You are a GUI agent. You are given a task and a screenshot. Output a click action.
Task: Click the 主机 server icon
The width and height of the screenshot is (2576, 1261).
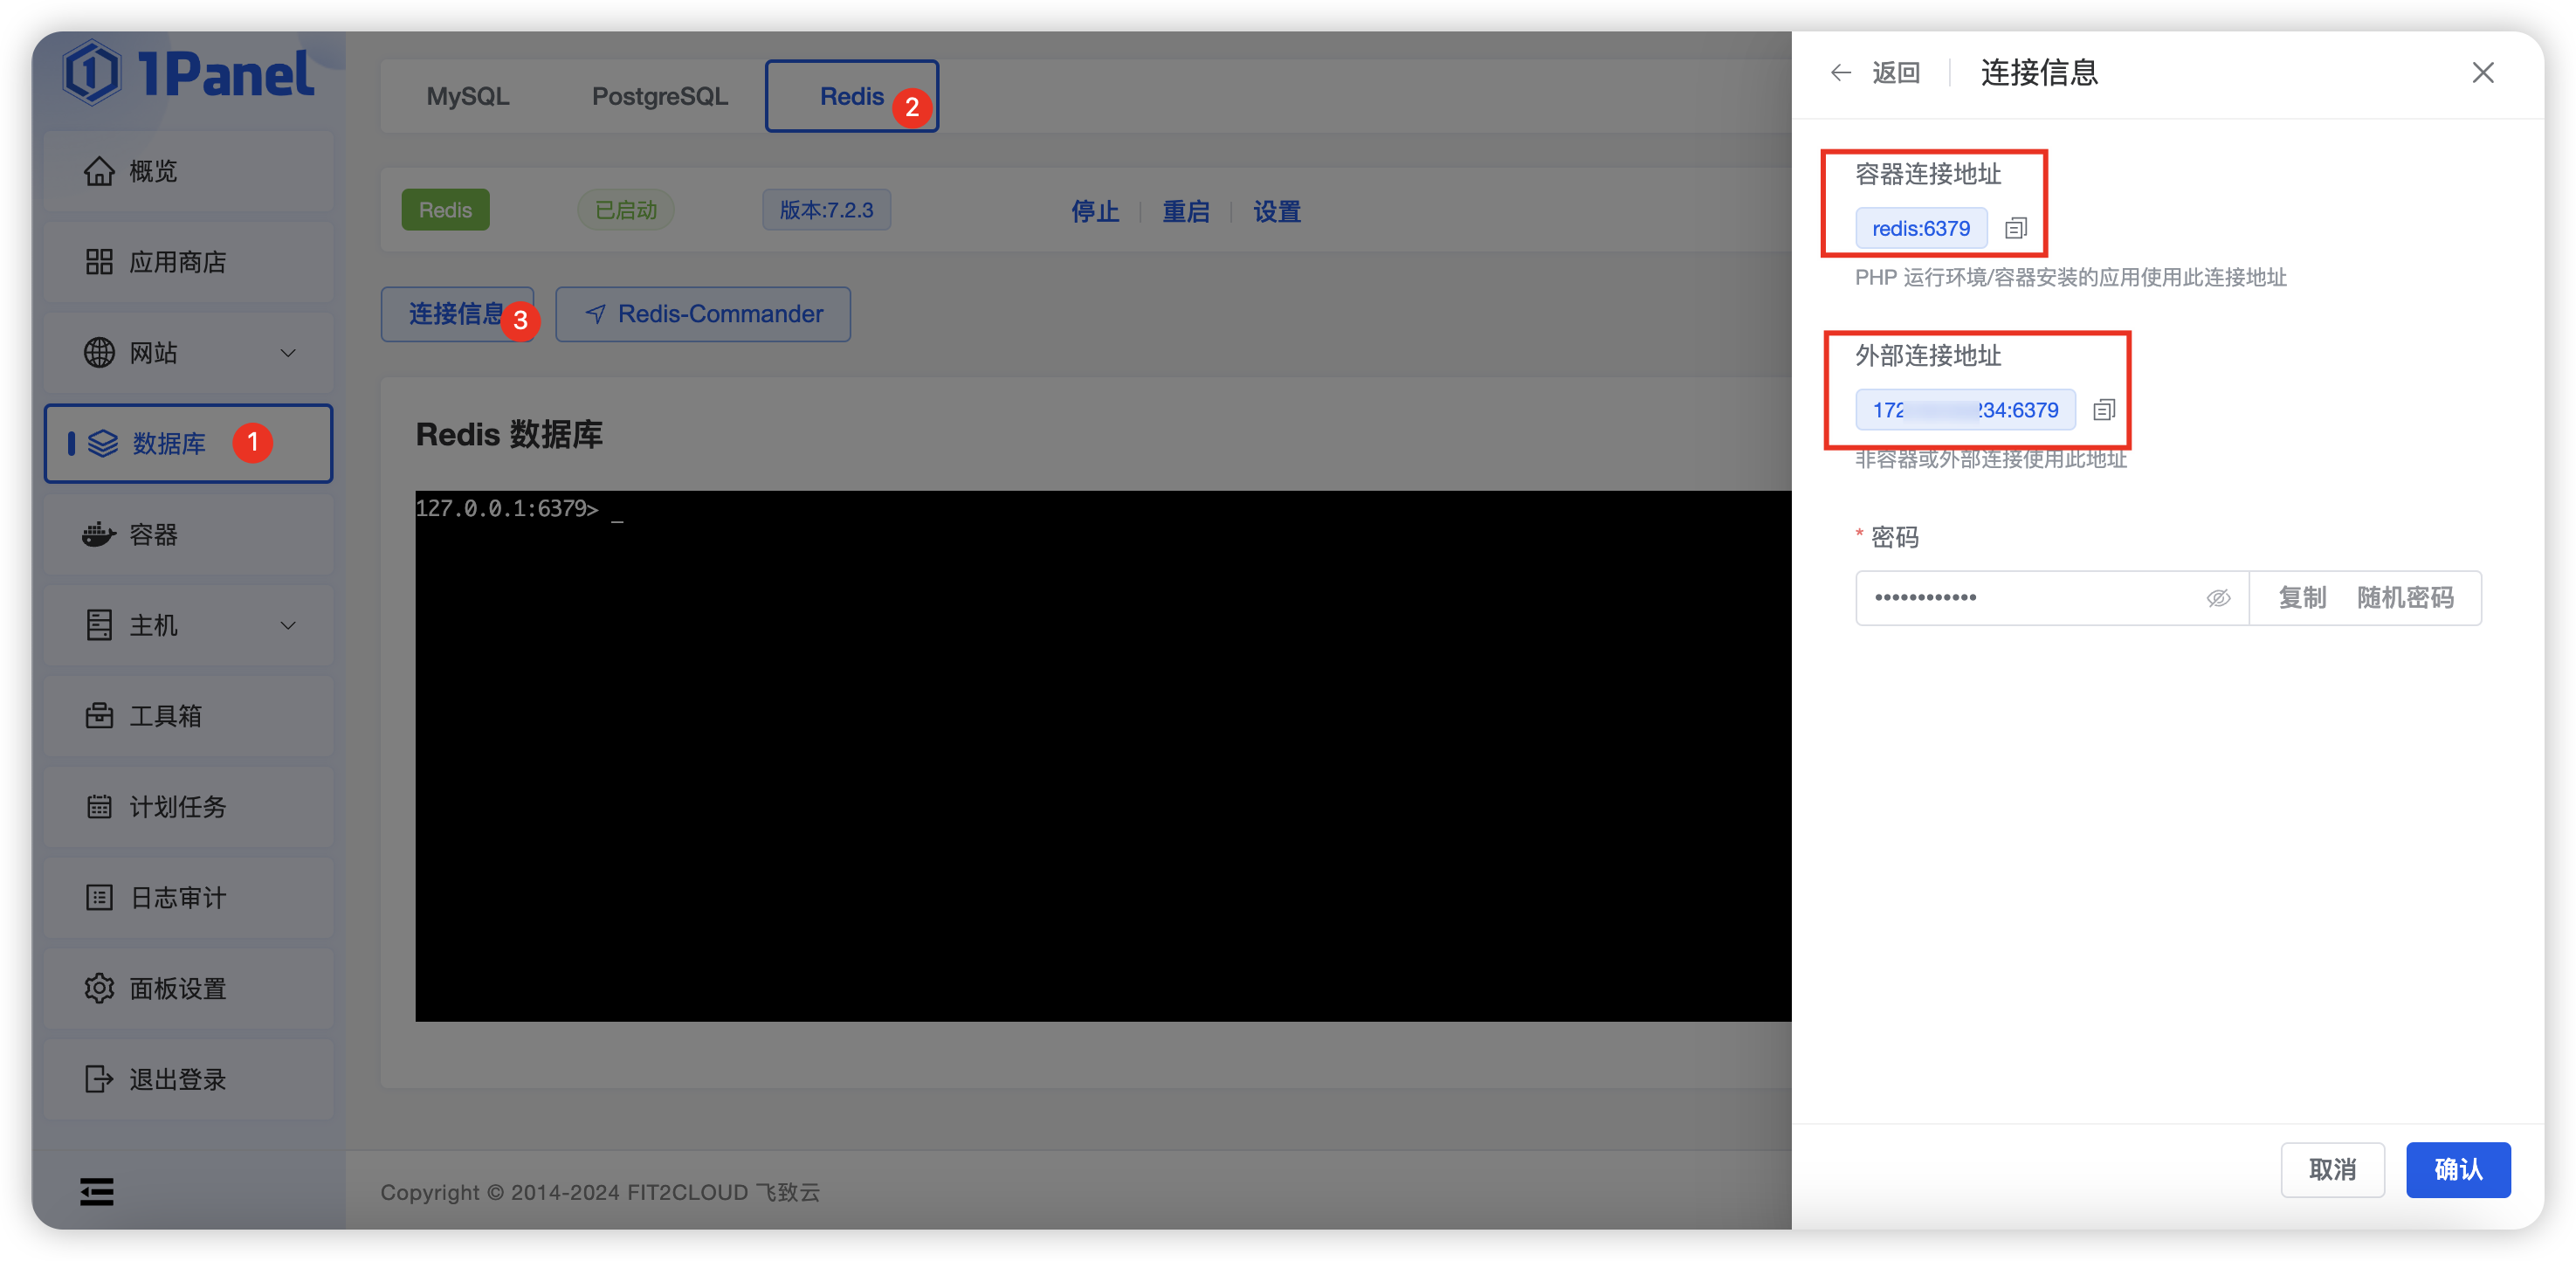(x=99, y=625)
